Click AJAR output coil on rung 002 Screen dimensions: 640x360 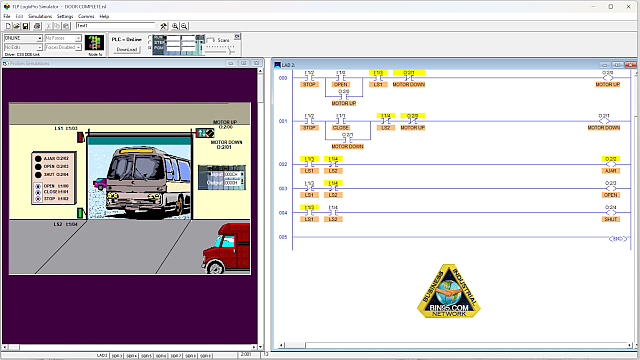[x=611, y=164]
